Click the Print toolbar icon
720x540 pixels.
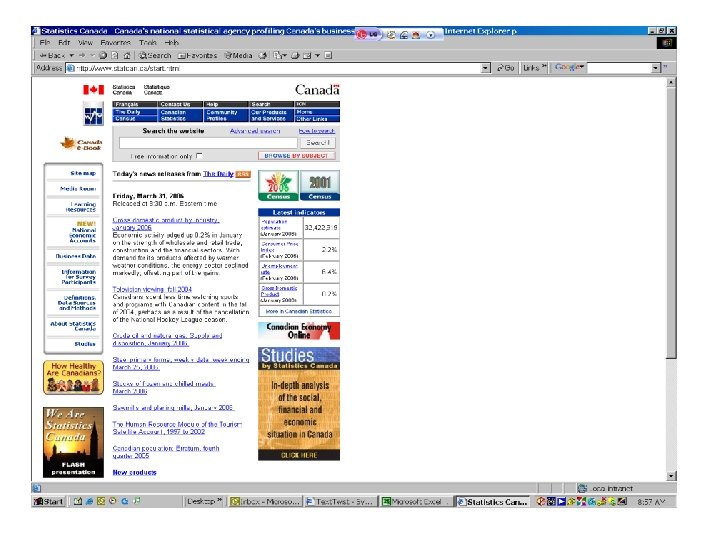tap(295, 56)
